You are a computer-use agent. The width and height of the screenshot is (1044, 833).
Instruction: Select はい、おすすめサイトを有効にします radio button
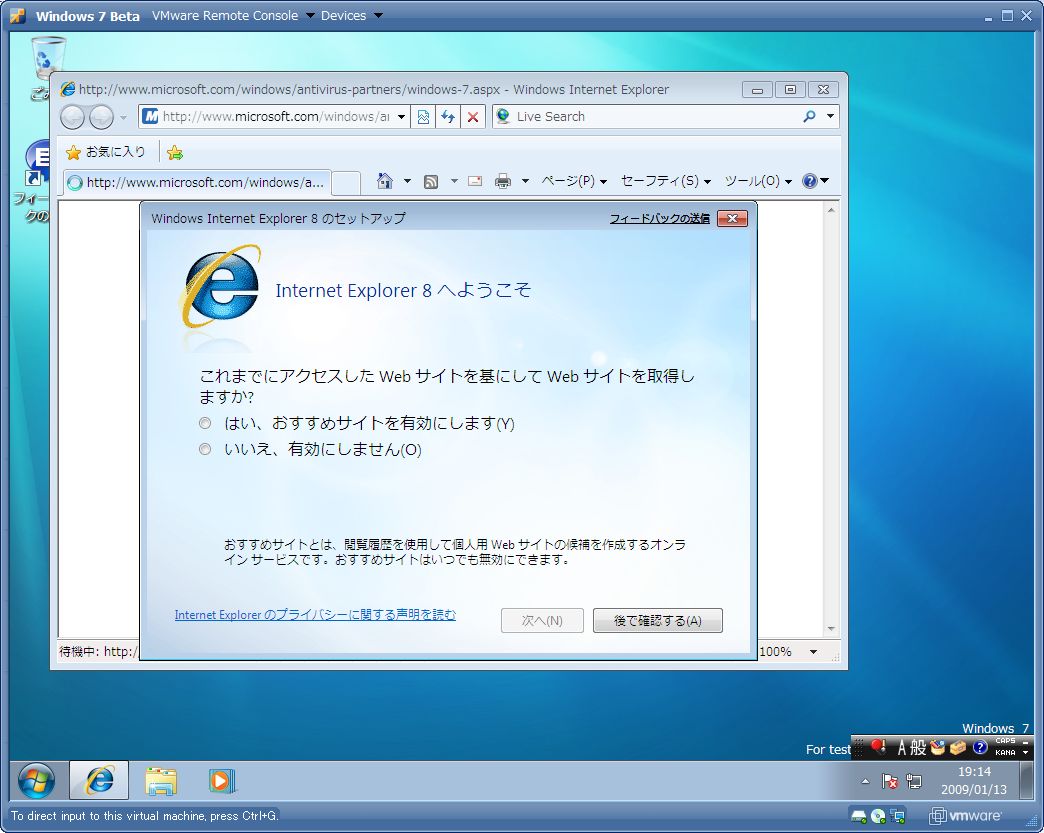pyautogui.click(x=205, y=423)
